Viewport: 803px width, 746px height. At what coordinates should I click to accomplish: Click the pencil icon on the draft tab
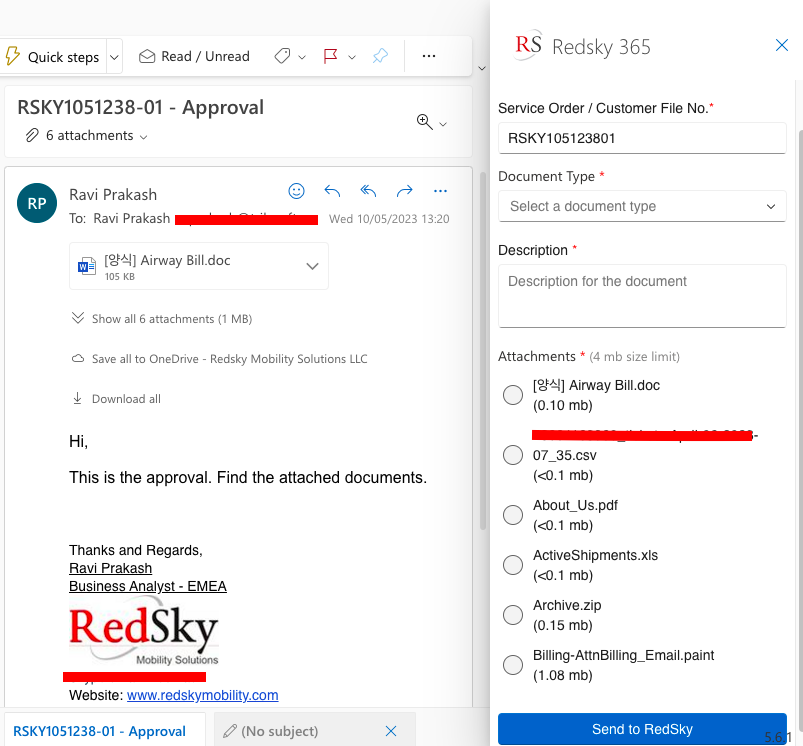[x=230, y=731]
